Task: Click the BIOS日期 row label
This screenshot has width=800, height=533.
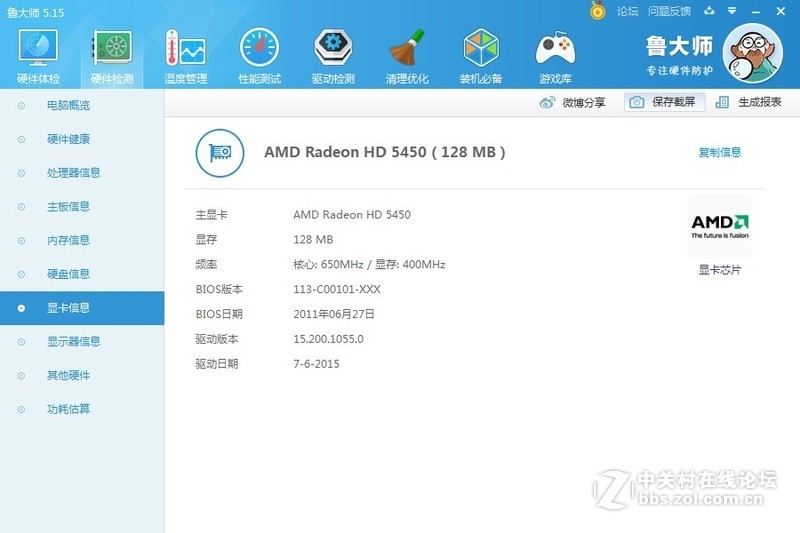Action: pos(219,314)
